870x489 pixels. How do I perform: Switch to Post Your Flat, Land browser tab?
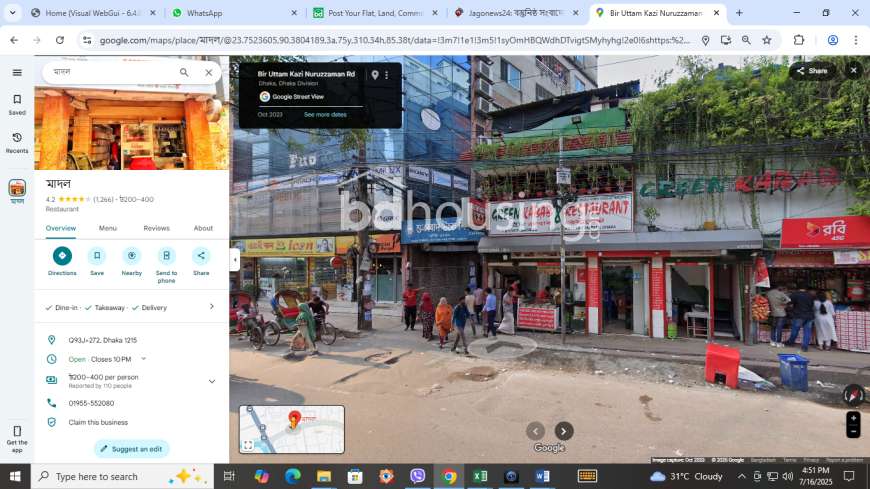[375, 13]
